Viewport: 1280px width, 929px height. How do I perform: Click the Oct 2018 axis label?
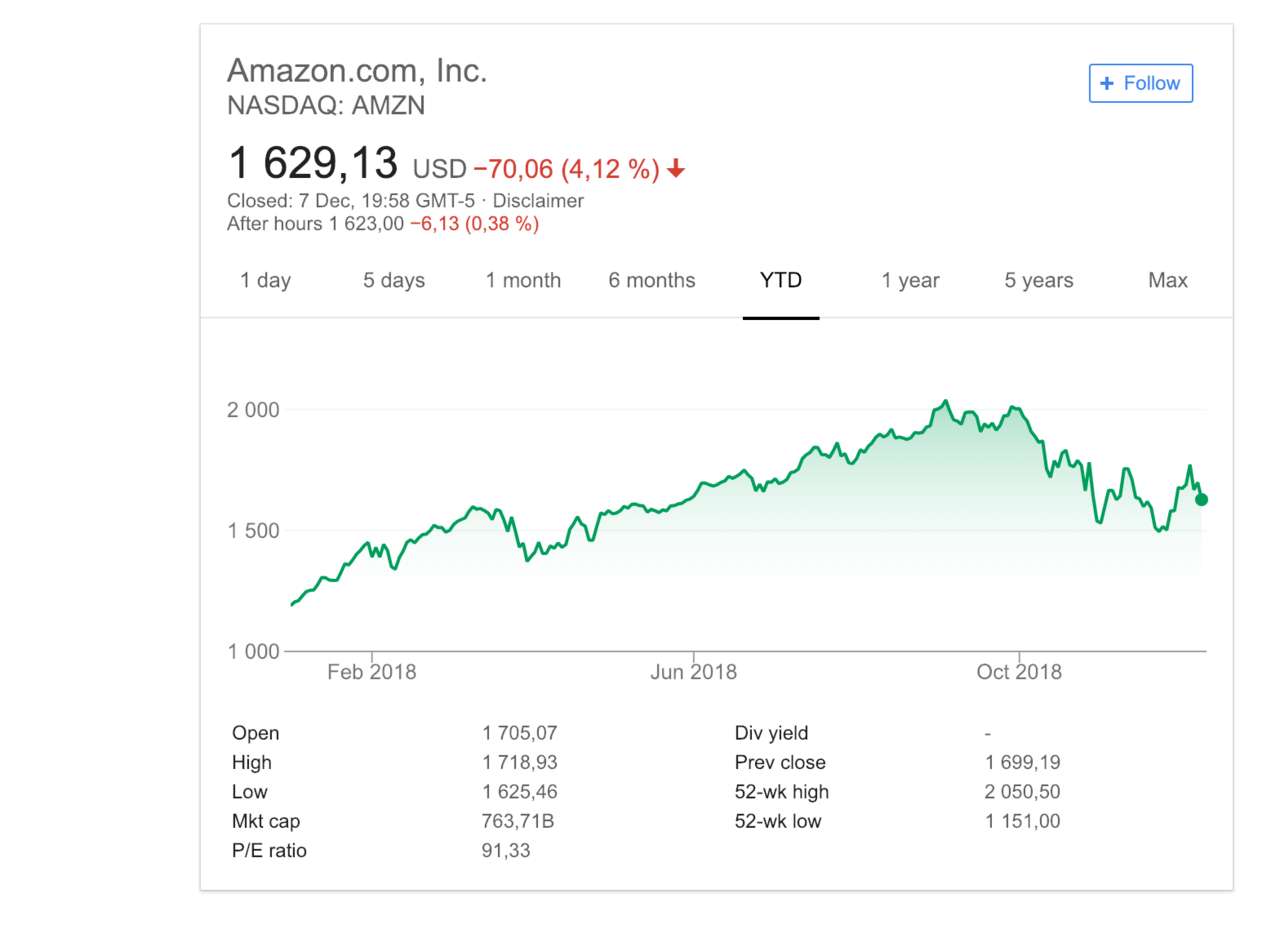(x=1018, y=672)
